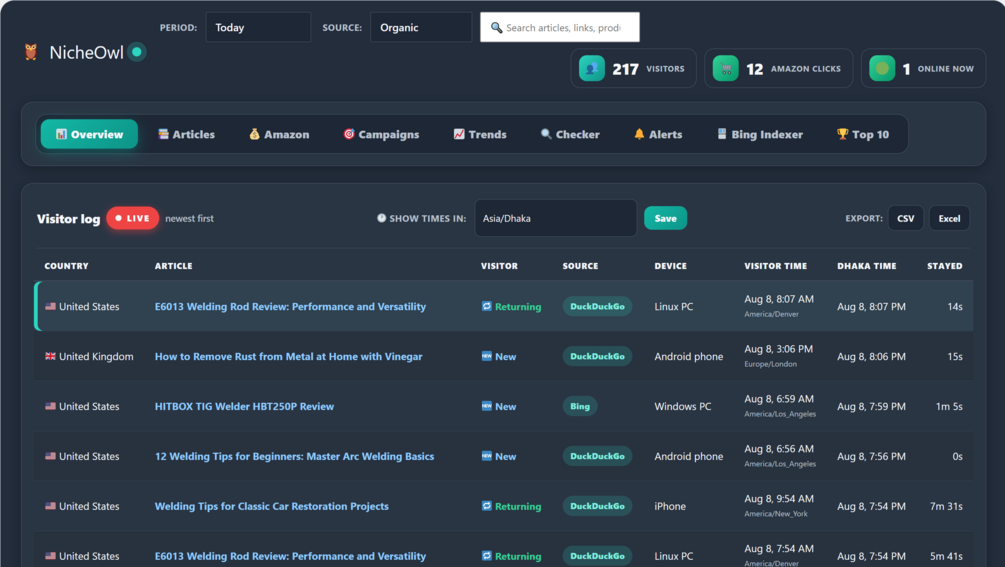Open 12 Welding Tips for Beginners link
Screen dimensions: 1005x567
coord(294,456)
